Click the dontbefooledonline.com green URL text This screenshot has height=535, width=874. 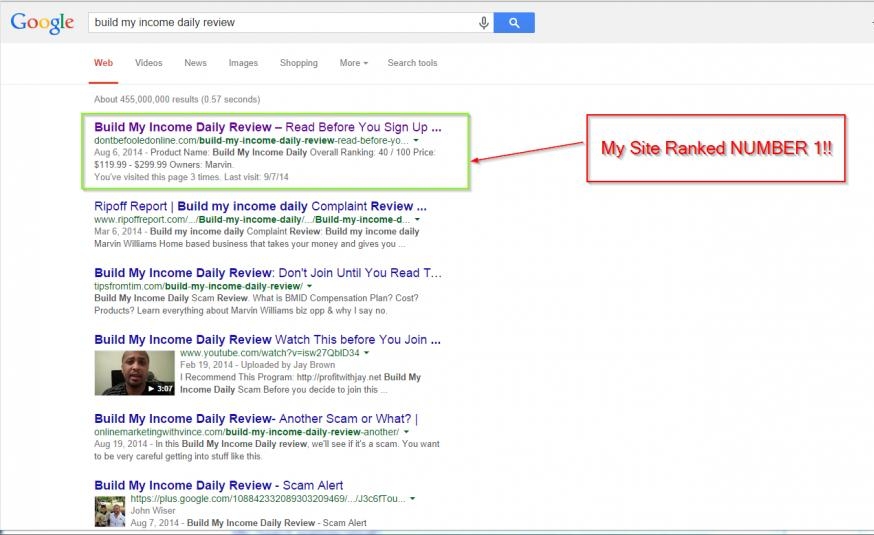tap(251, 140)
